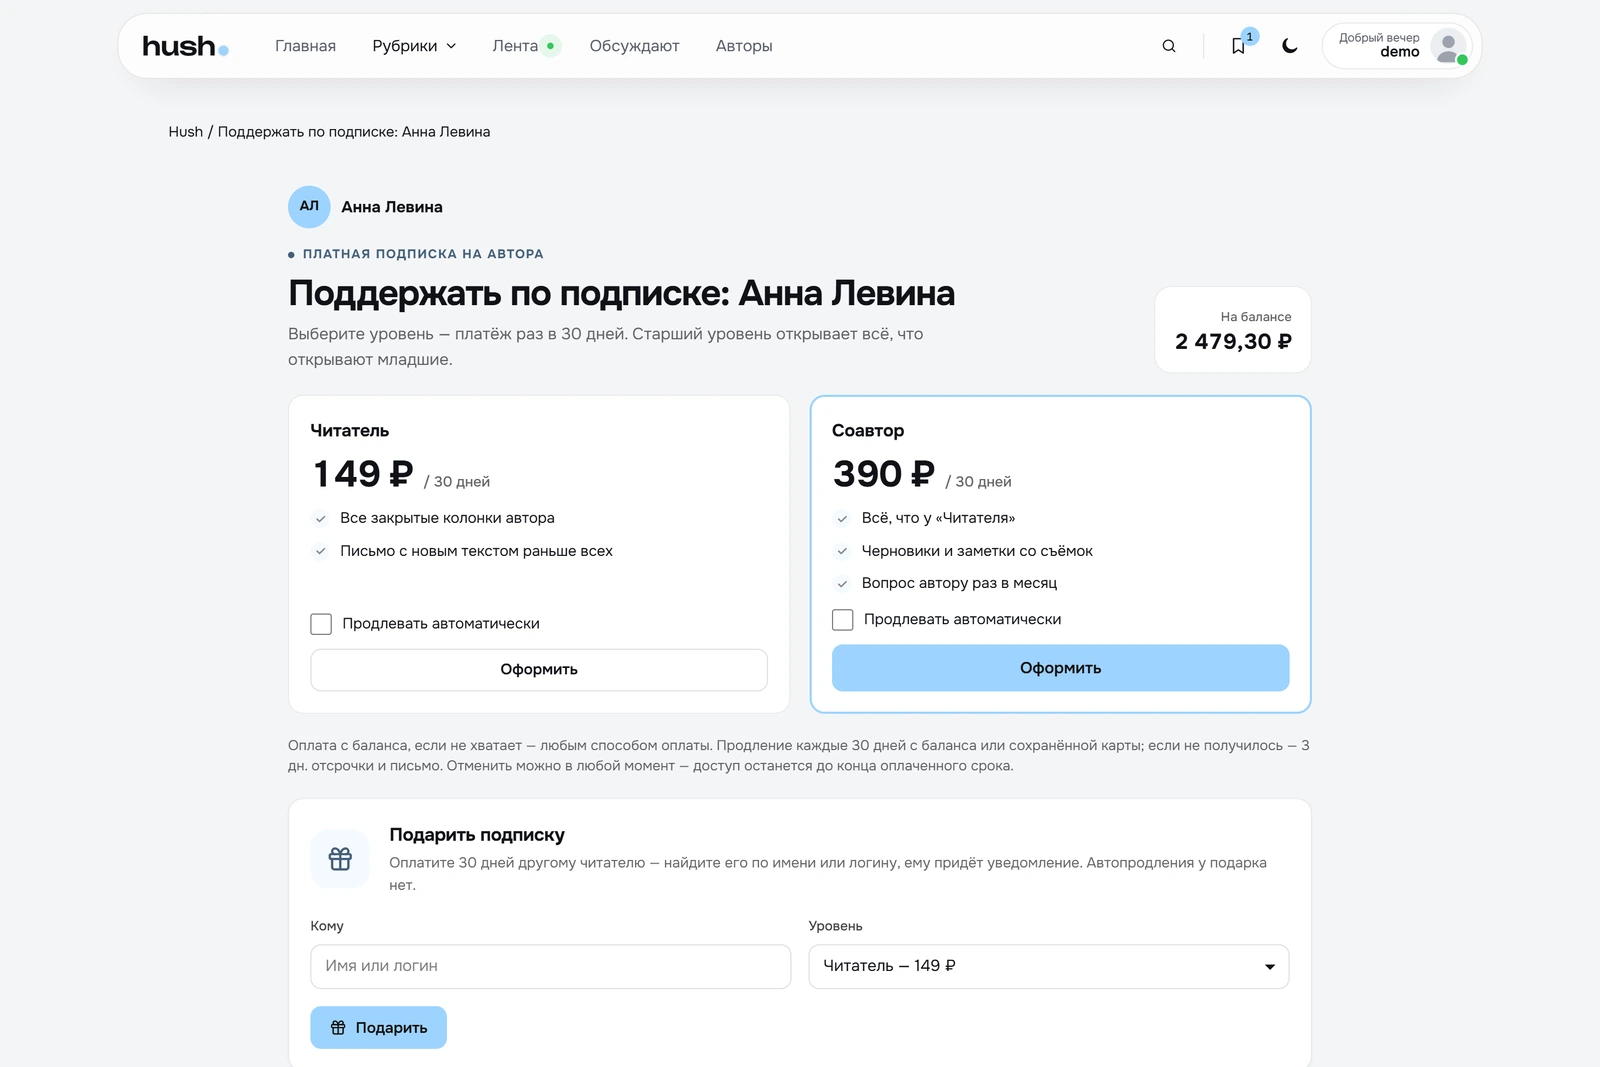Click 'Всё, что у «Читателя»' feature

[938, 518]
